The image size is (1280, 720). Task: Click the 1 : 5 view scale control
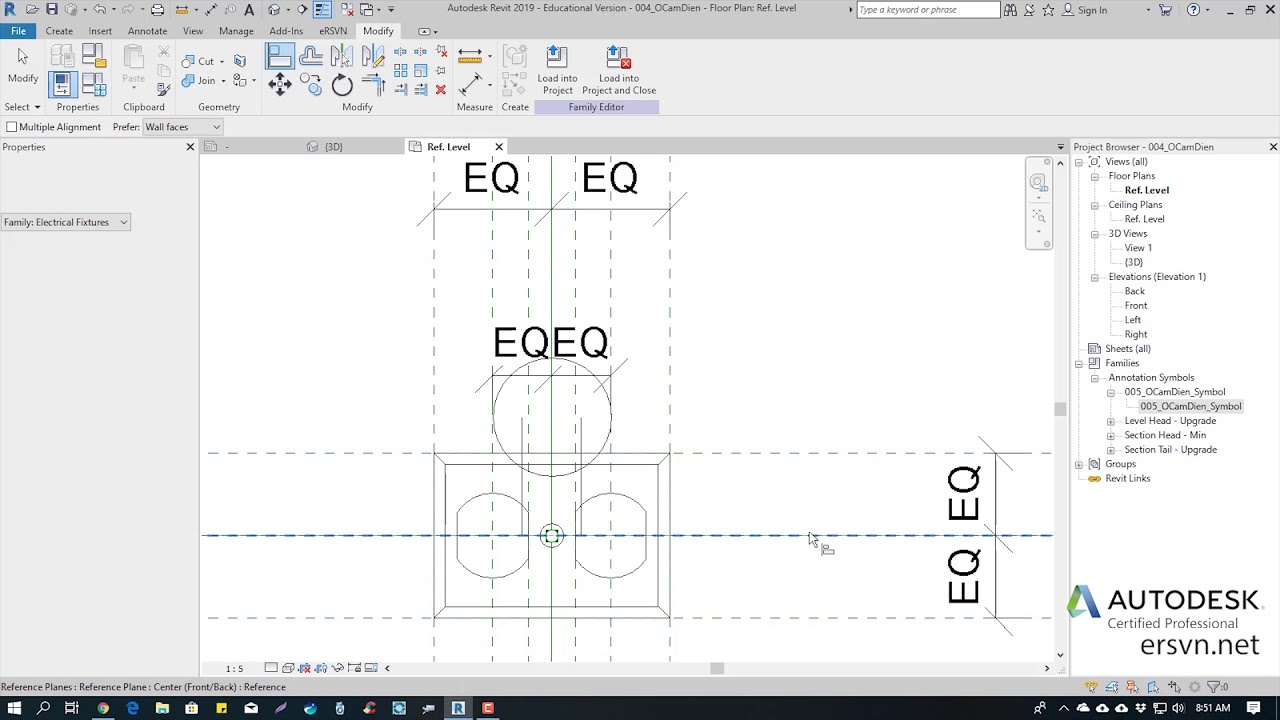pyautogui.click(x=234, y=668)
